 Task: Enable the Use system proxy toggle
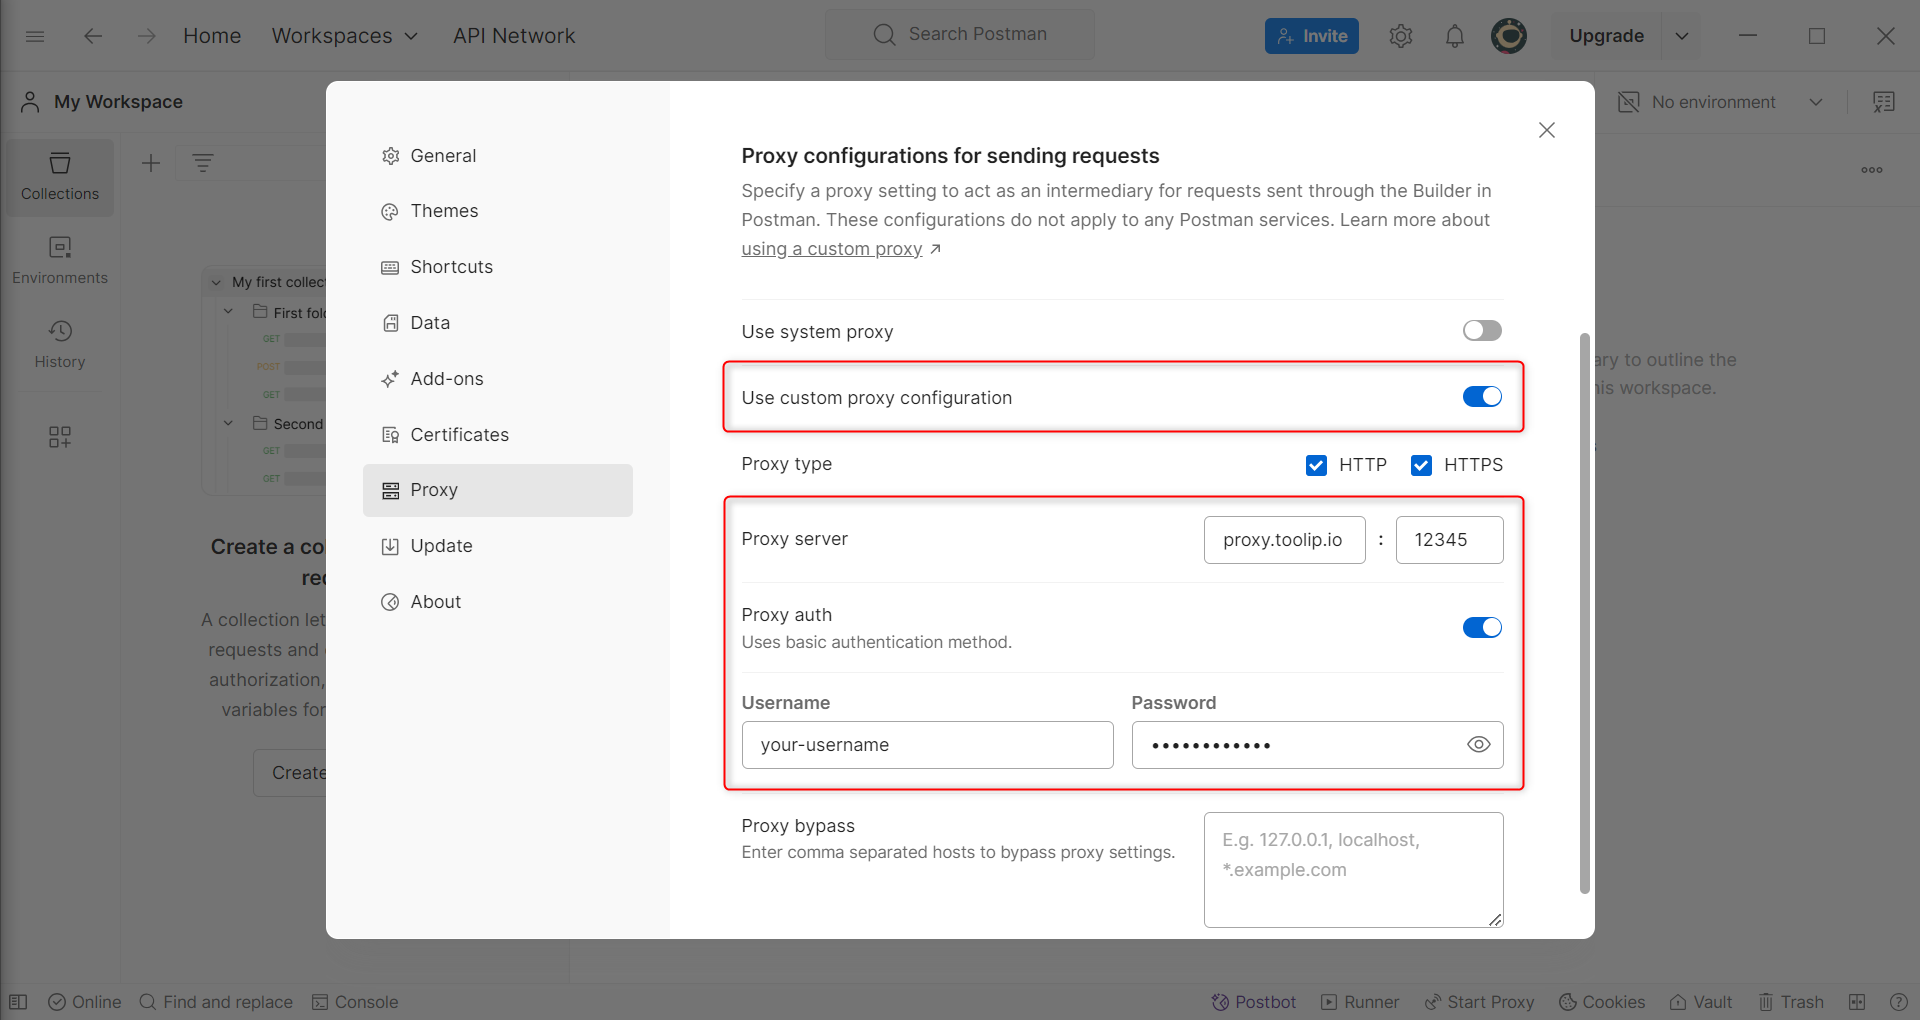pos(1481,331)
